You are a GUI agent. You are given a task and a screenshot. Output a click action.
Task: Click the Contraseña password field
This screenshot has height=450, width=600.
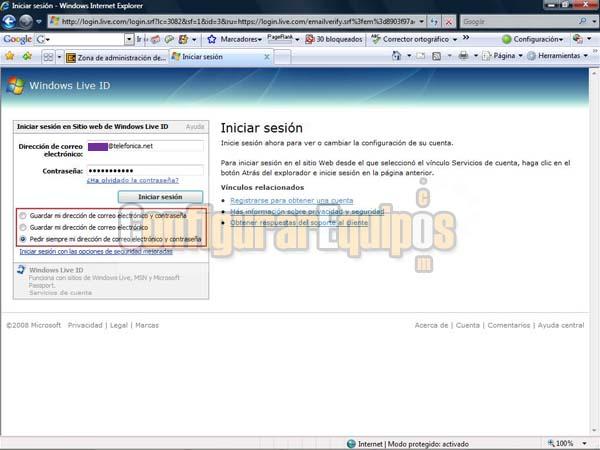click(146, 170)
